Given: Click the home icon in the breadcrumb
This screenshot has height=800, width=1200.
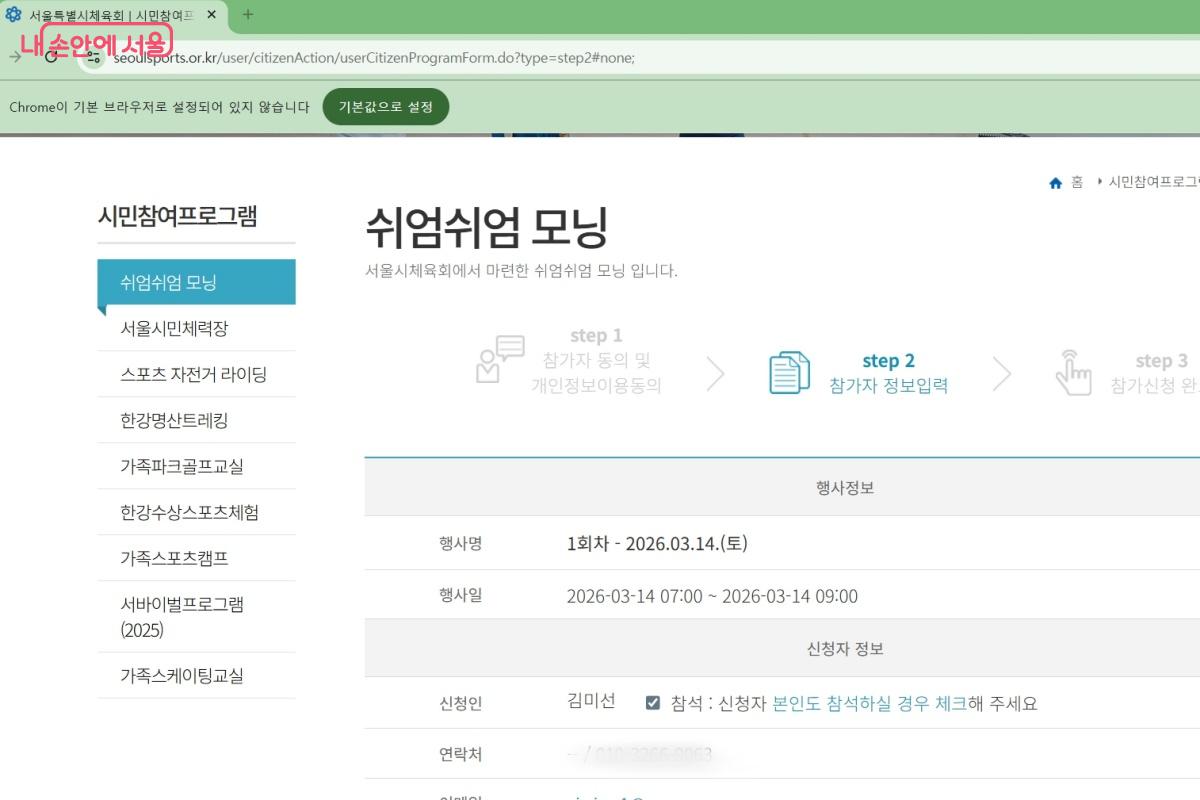Looking at the screenshot, I should [1055, 182].
